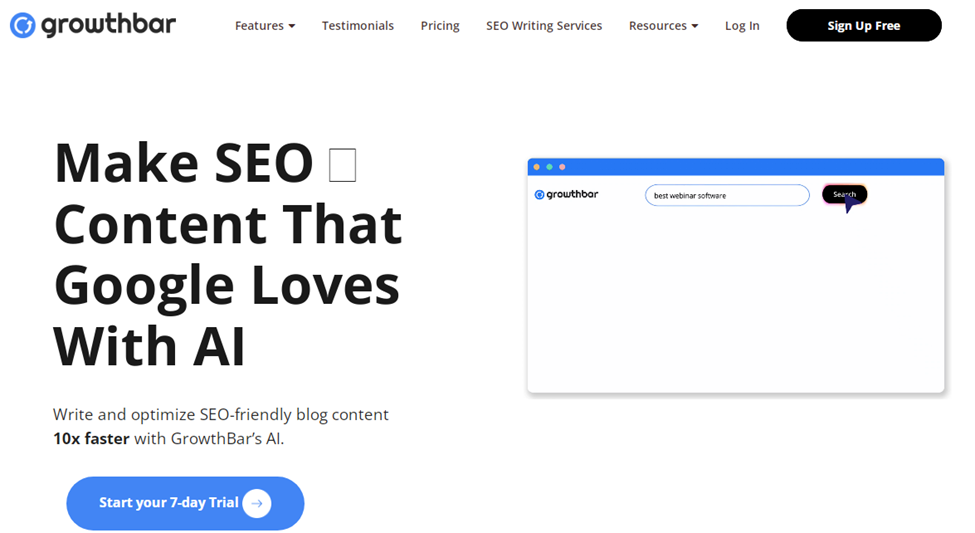Click the '10x faster' bold text
Image resolution: width=975 pixels, height=533 pixels.
[91, 438]
